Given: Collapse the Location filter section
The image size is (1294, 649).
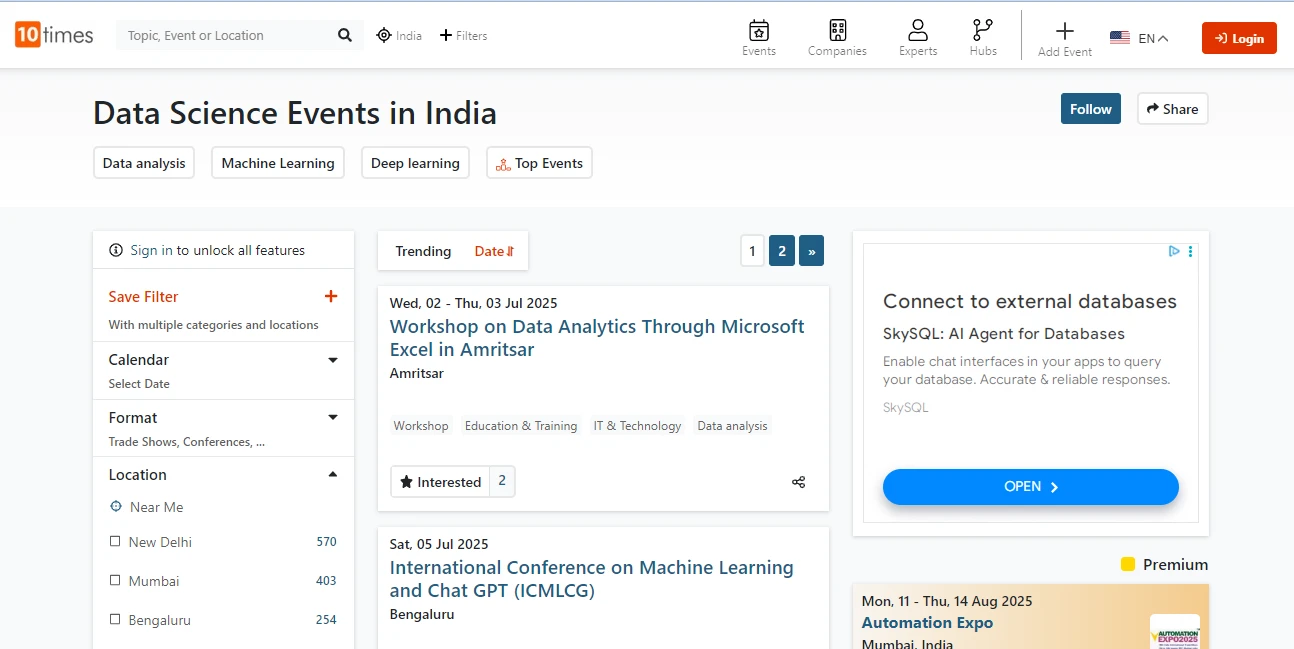Looking at the screenshot, I should [x=333, y=475].
